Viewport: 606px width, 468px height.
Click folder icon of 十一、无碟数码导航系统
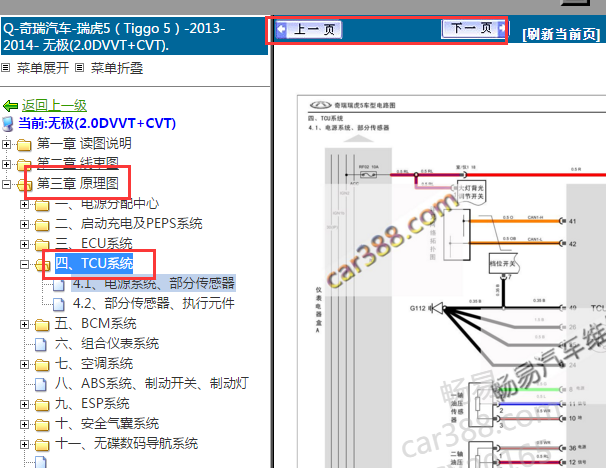coord(42,445)
